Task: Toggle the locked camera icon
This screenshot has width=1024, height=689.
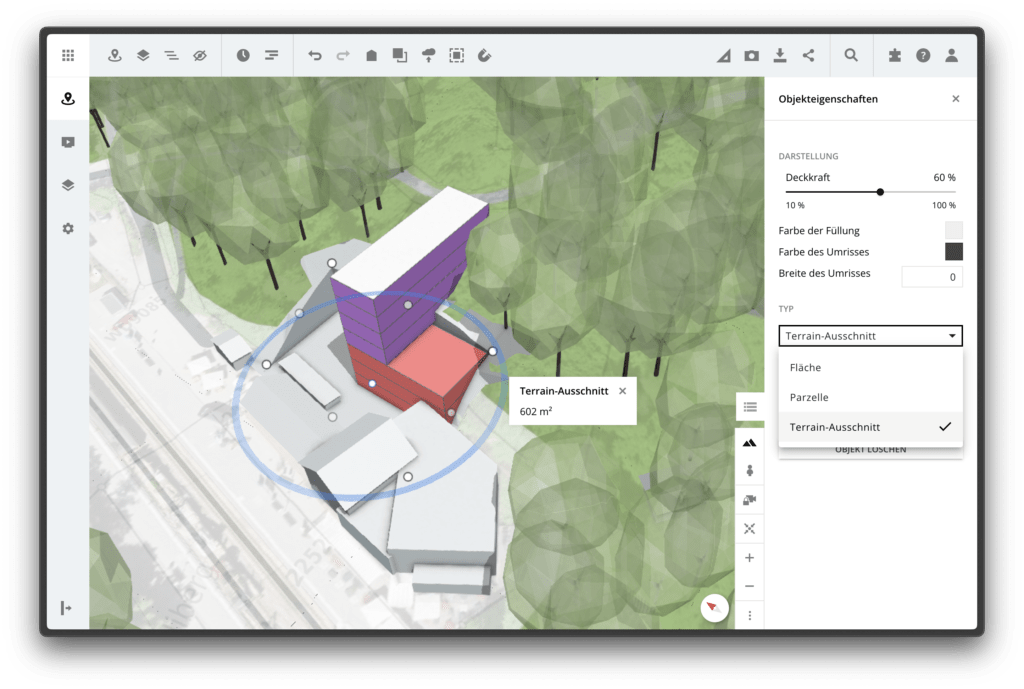Action: [750, 500]
